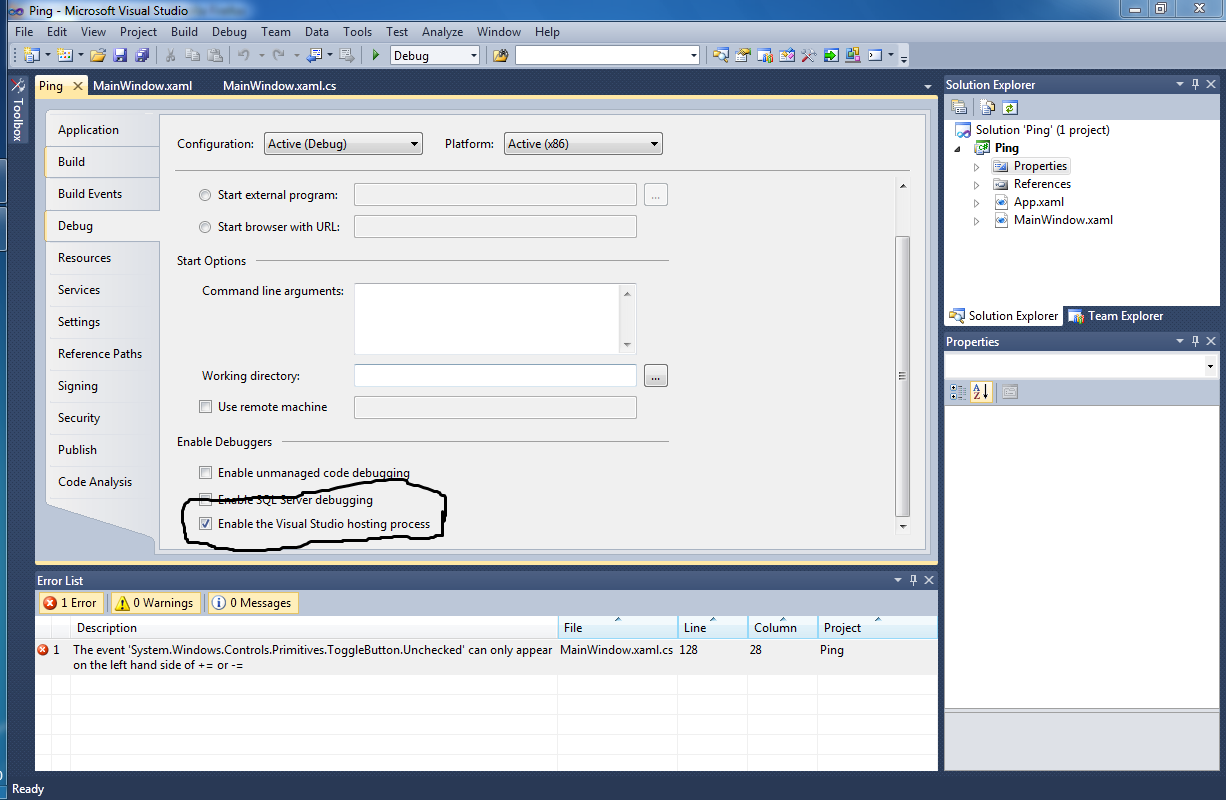
Task: Click the Add New Item toolbar icon
Action: point(65,55)
